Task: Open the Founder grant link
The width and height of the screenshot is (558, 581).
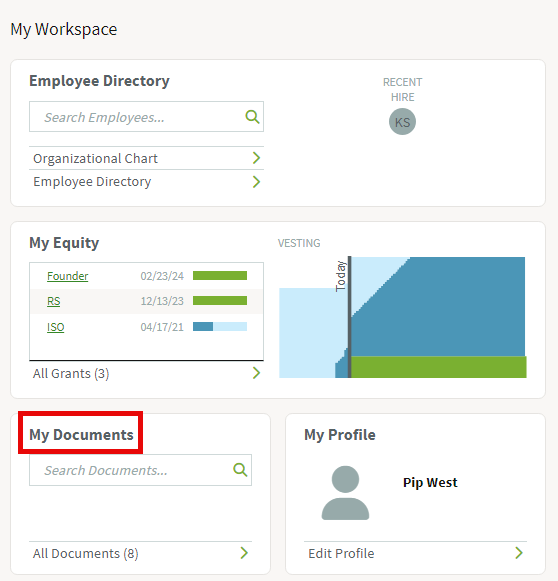Action: click(x=67, y=276)
